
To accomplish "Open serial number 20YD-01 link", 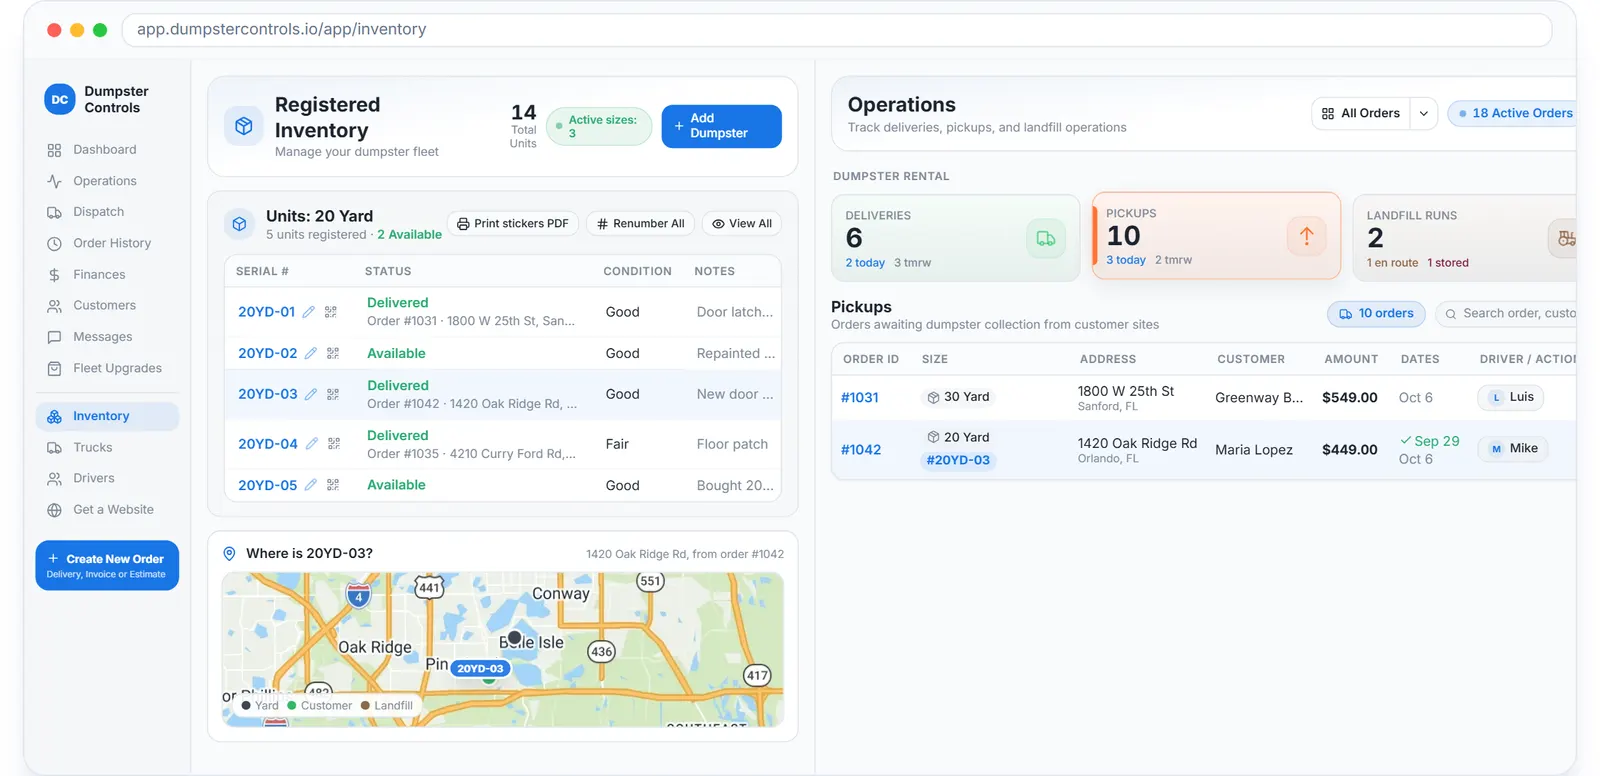I will 267,312.
